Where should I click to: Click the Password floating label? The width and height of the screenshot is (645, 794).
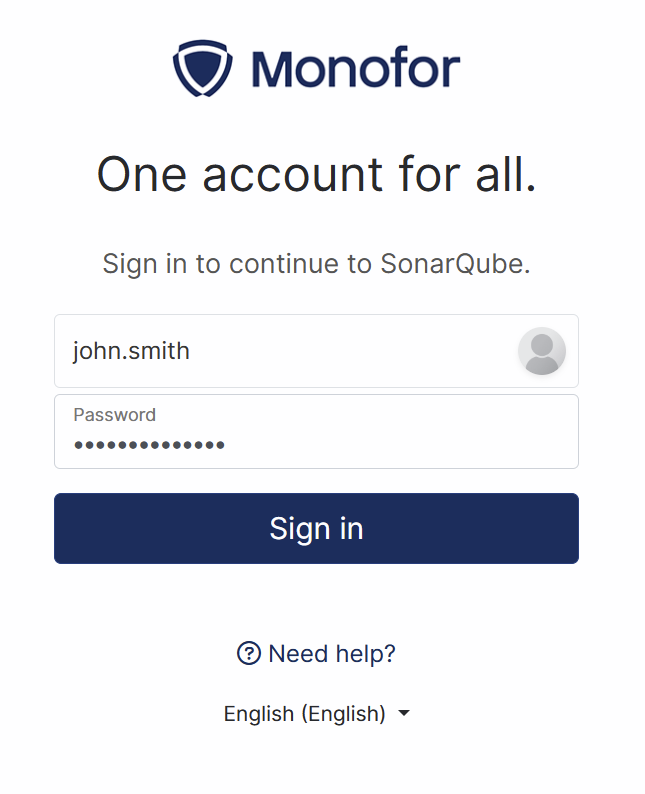click(x=114, y=415)
